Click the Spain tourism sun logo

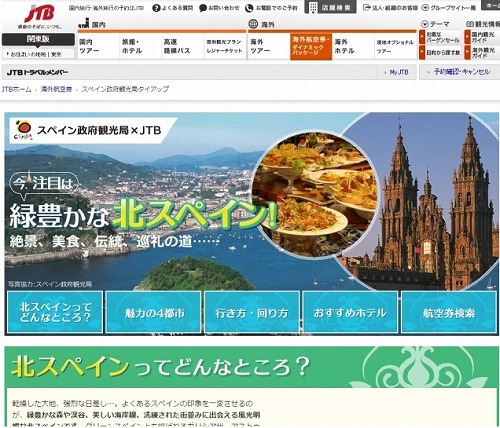click(x=23, y=130)
